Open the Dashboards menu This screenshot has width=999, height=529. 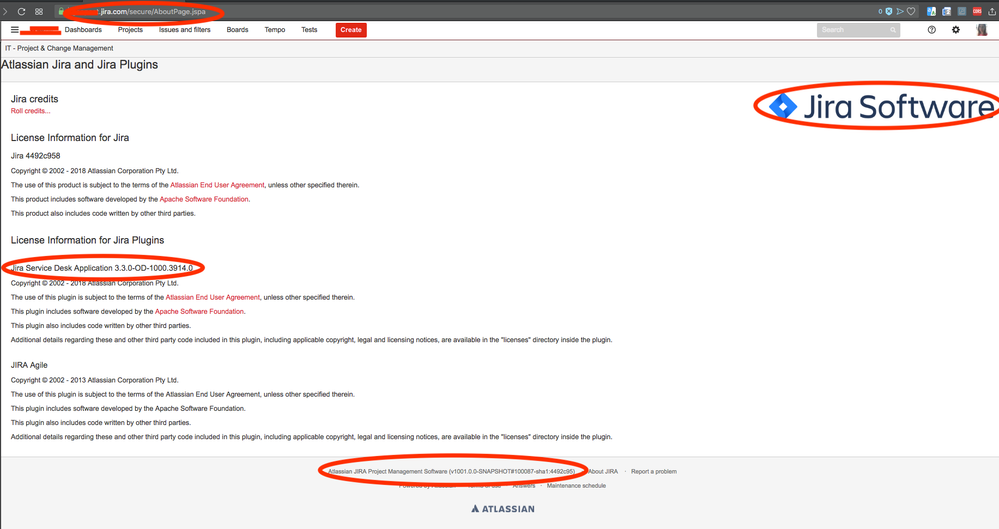[x=83, y=29]
